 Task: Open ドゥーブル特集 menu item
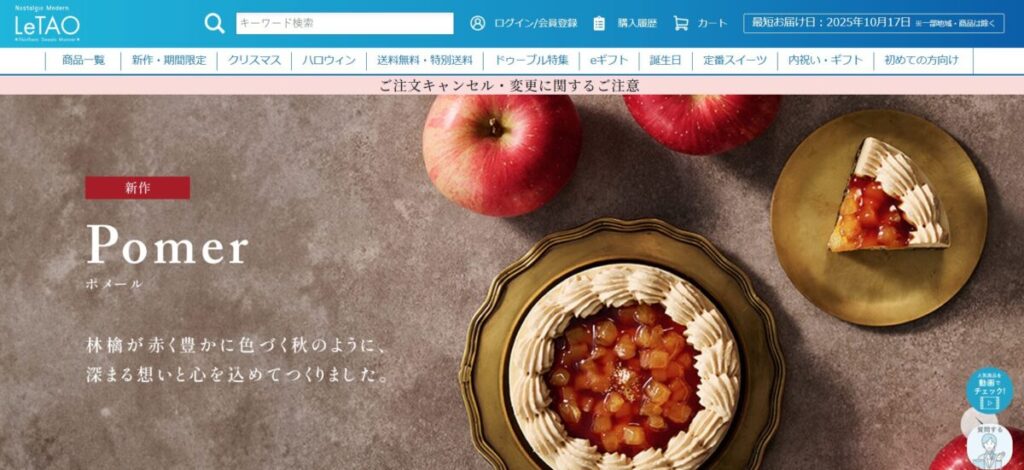click(532, 61)
